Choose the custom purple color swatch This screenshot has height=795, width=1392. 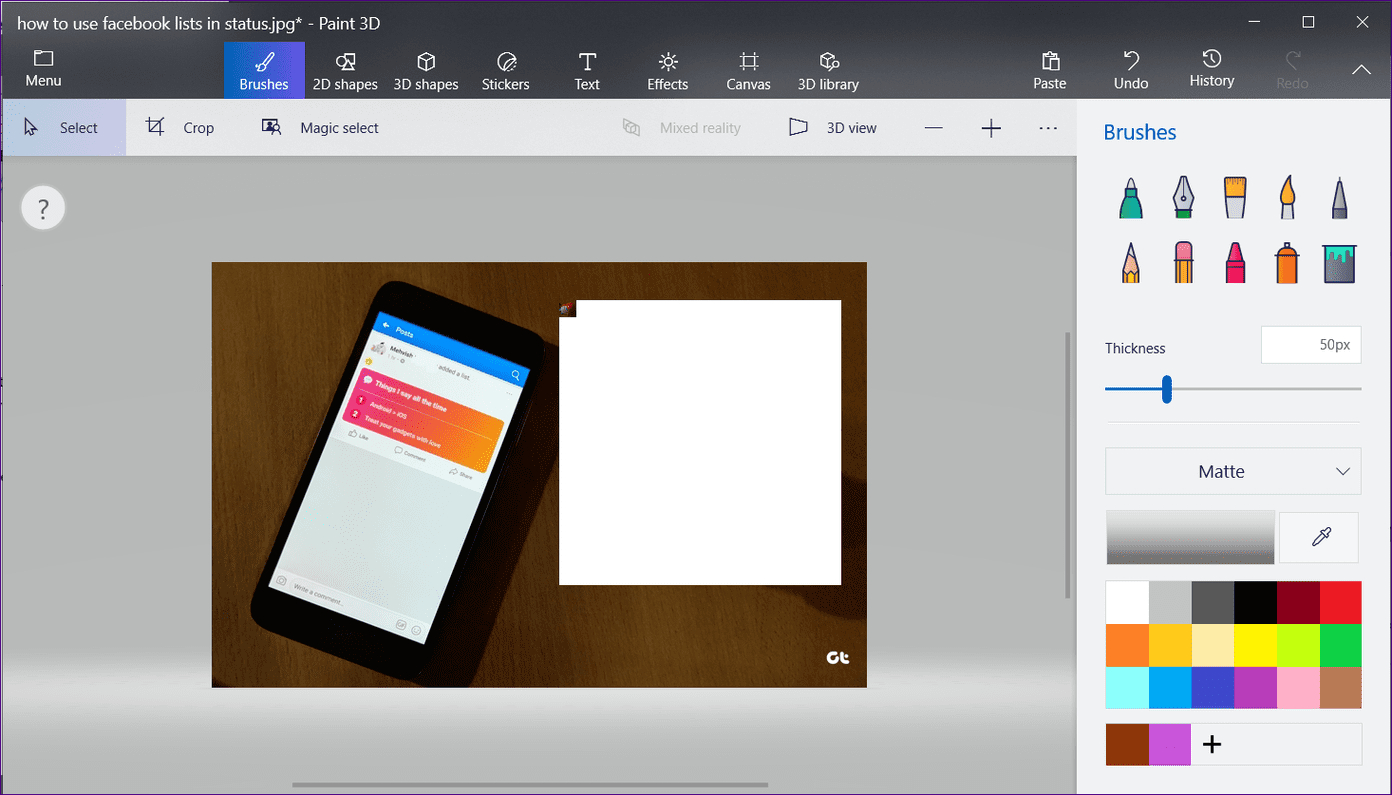click(1170, 744)
